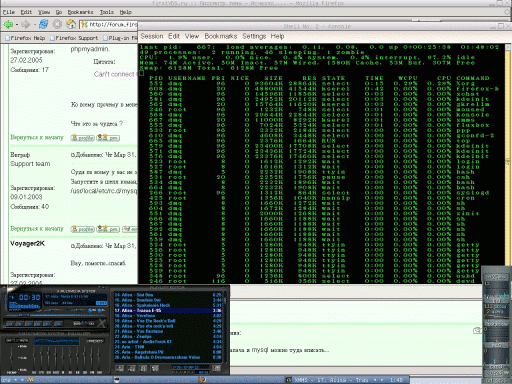Open Firefox Edit menu
512x384 pixels.
point(26,12)
